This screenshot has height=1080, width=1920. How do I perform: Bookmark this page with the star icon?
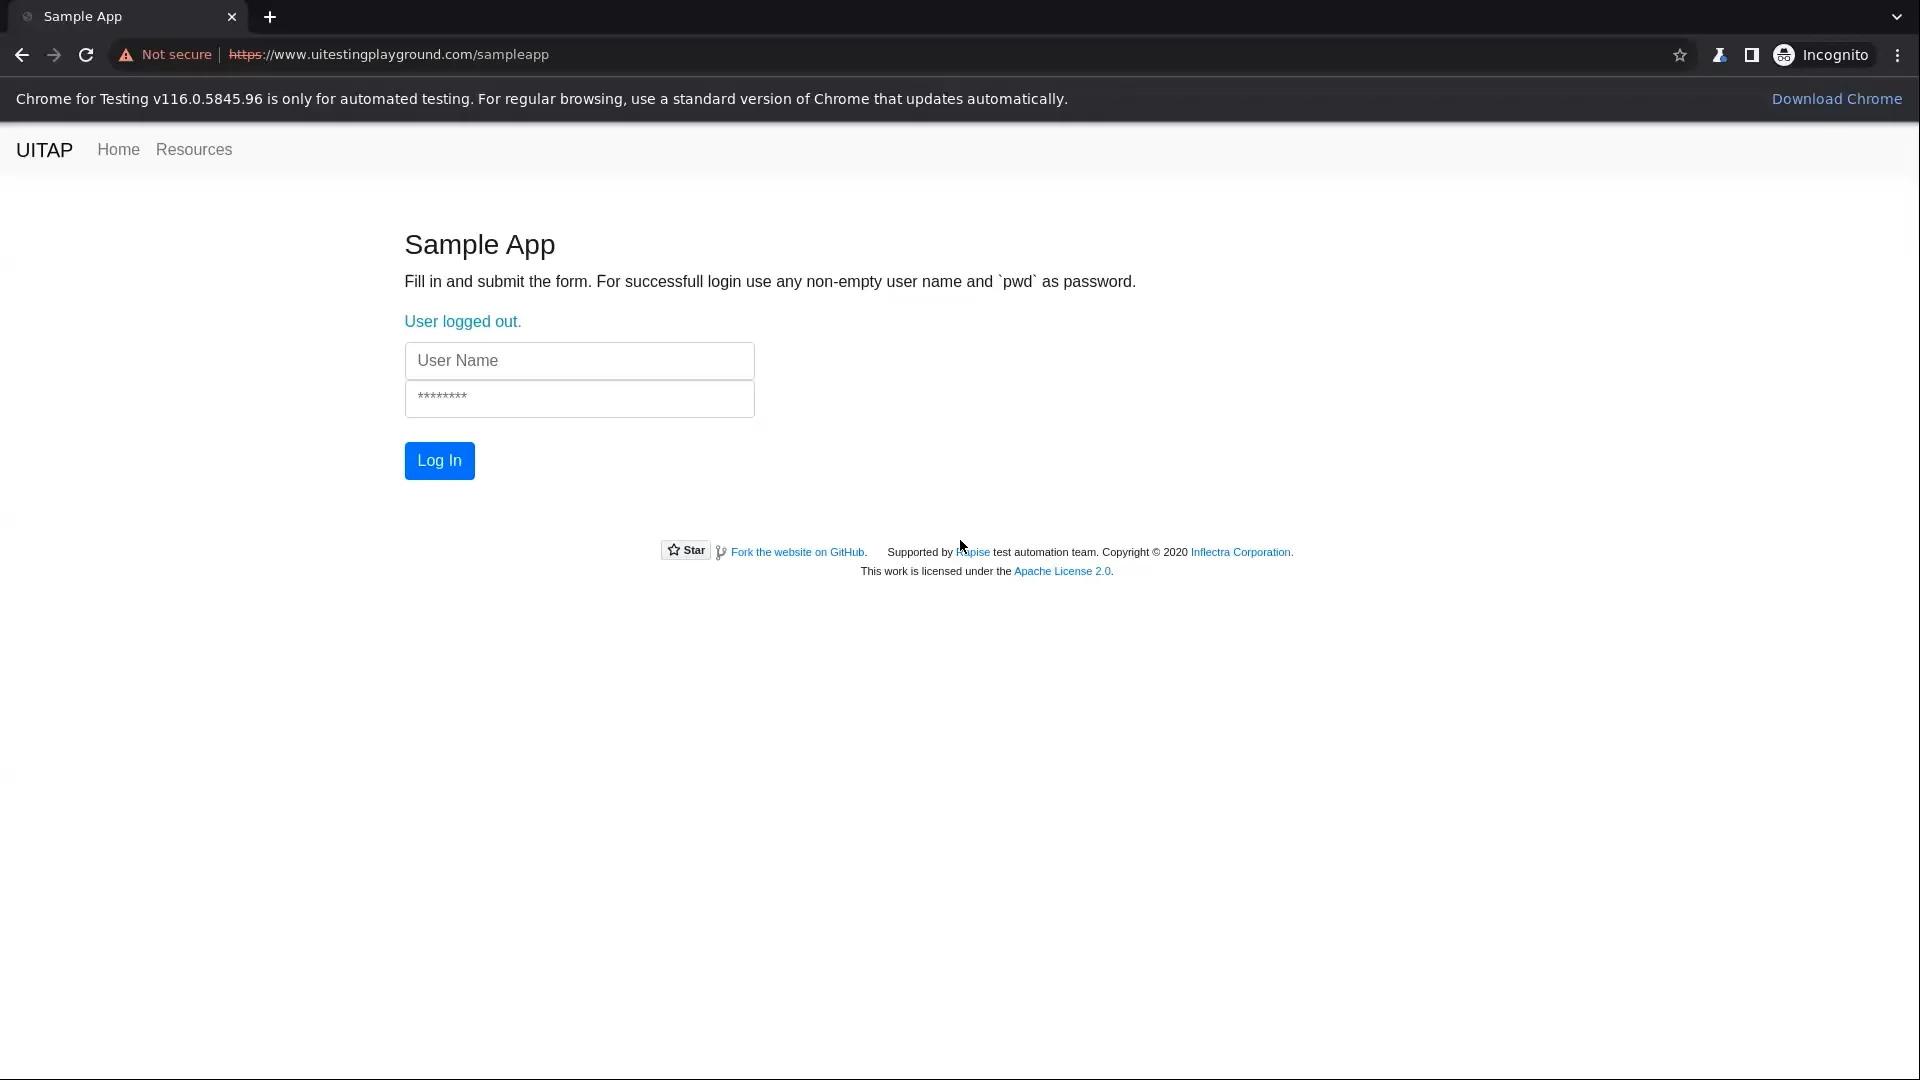[x=1680, y=55]
